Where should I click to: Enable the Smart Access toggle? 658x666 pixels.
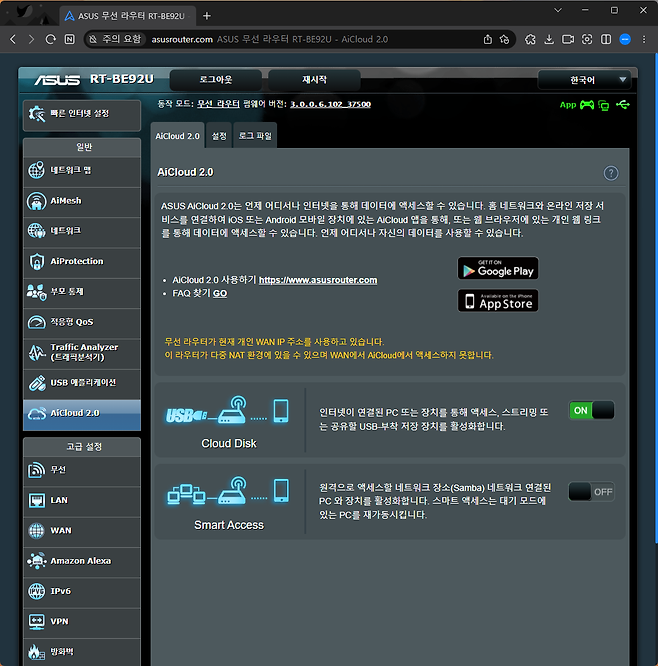[x=591, y=492]
